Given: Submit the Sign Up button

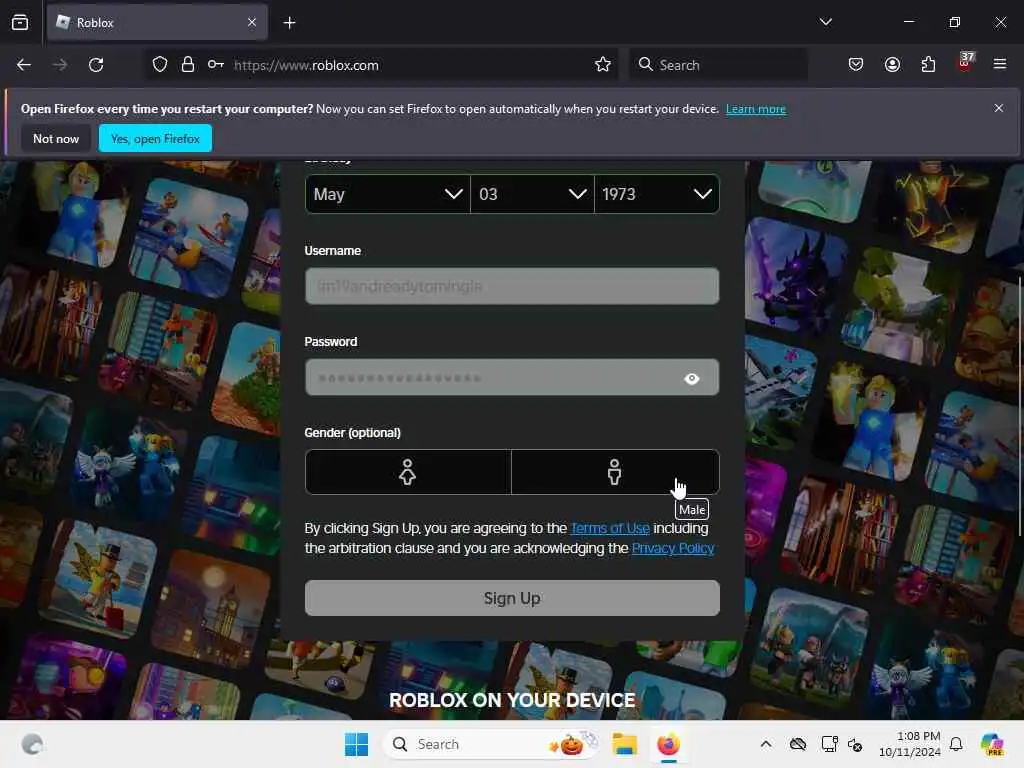Looking at the screenshot, I should point(512,598).
